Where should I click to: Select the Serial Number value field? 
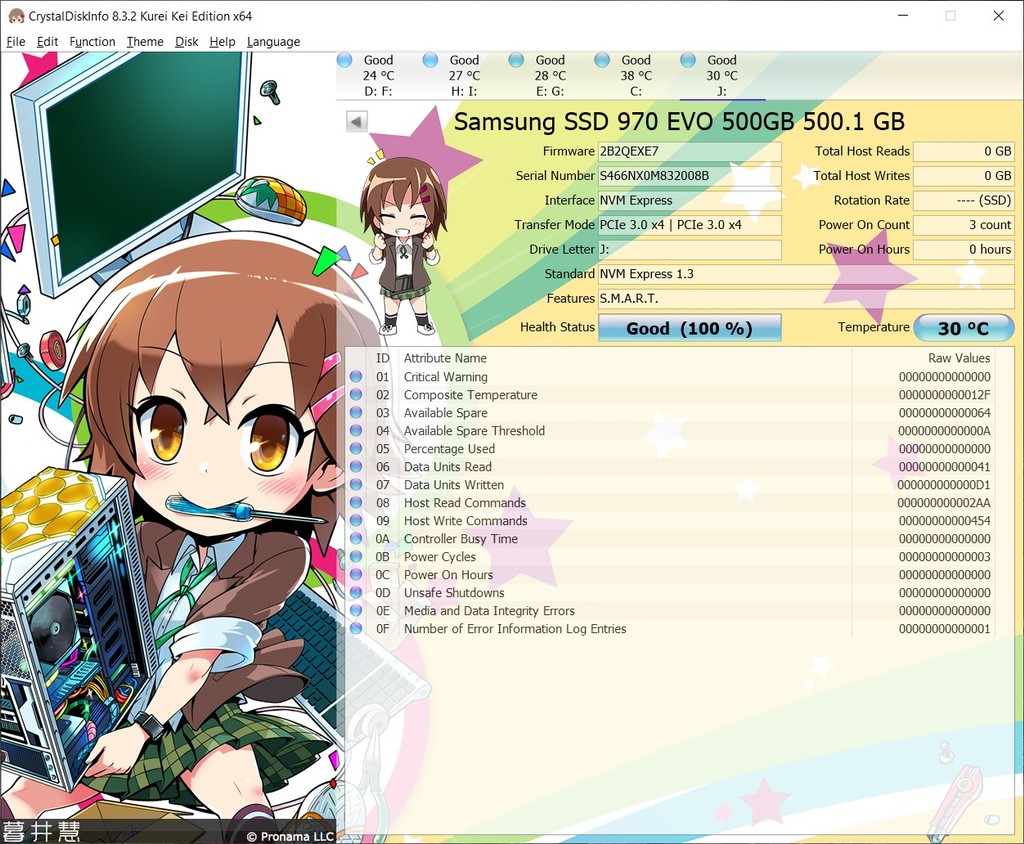click(x=690, y=175)
